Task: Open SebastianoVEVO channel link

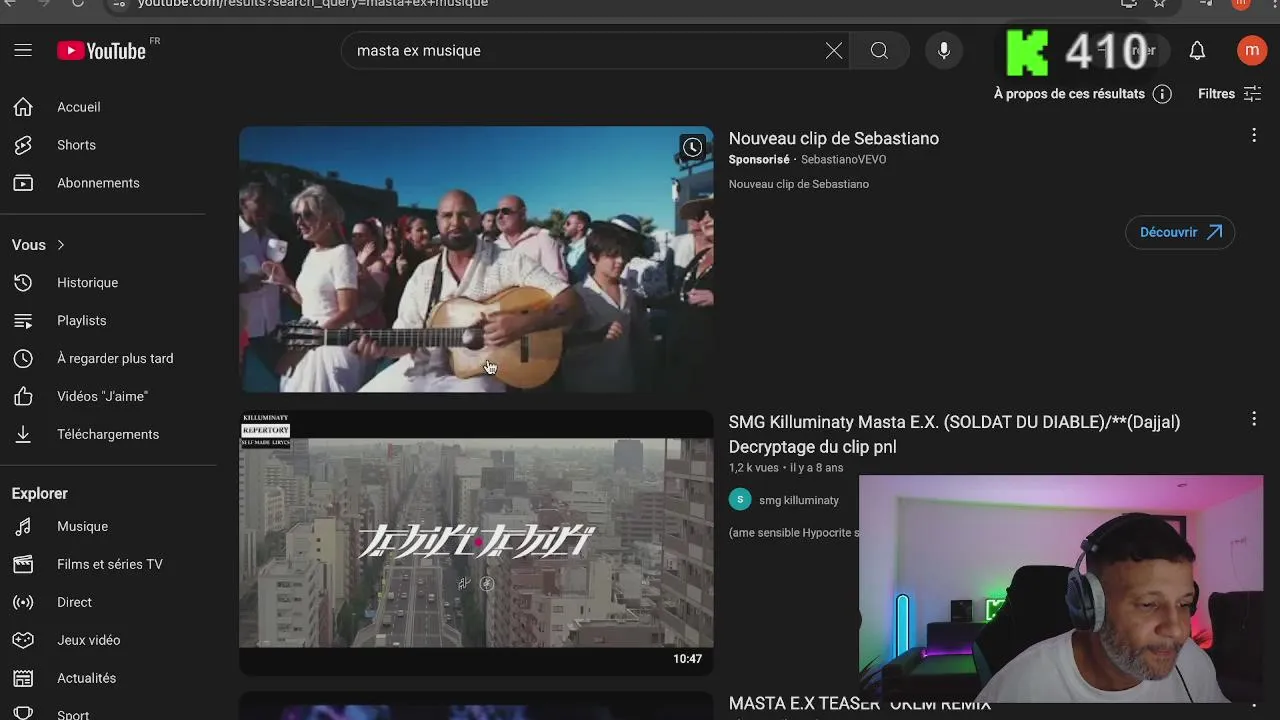Action: tap(843, 160)
